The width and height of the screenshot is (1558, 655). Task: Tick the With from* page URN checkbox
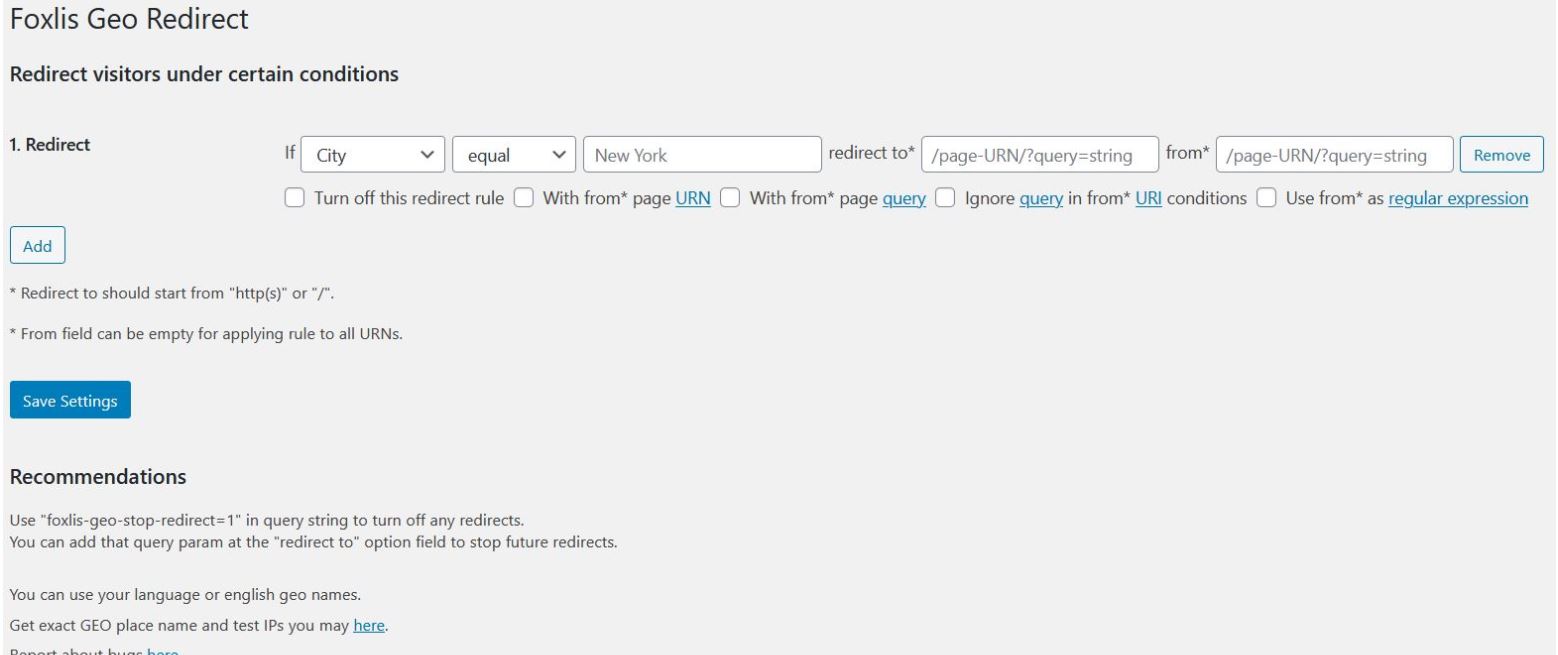tap(523, 198)
